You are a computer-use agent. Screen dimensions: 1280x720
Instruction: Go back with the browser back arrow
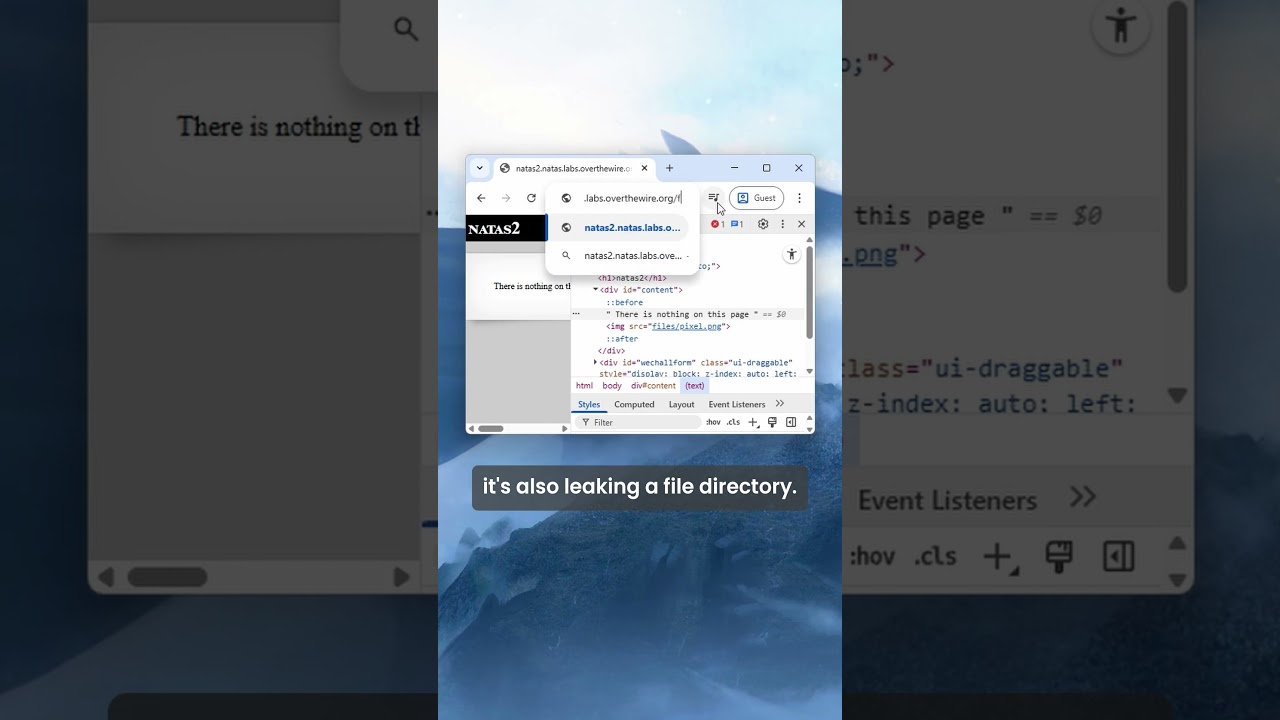click(481, 198)
